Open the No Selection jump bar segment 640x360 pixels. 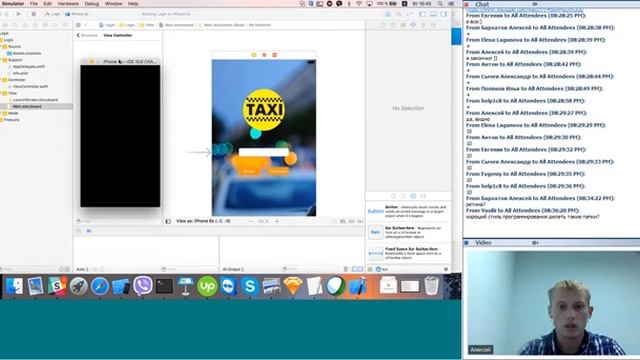(260, 25)
